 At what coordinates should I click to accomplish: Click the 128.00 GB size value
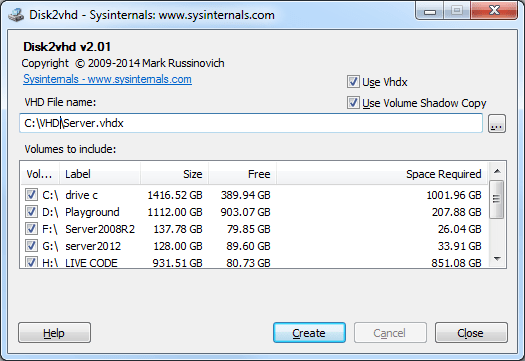pos(178,246)
